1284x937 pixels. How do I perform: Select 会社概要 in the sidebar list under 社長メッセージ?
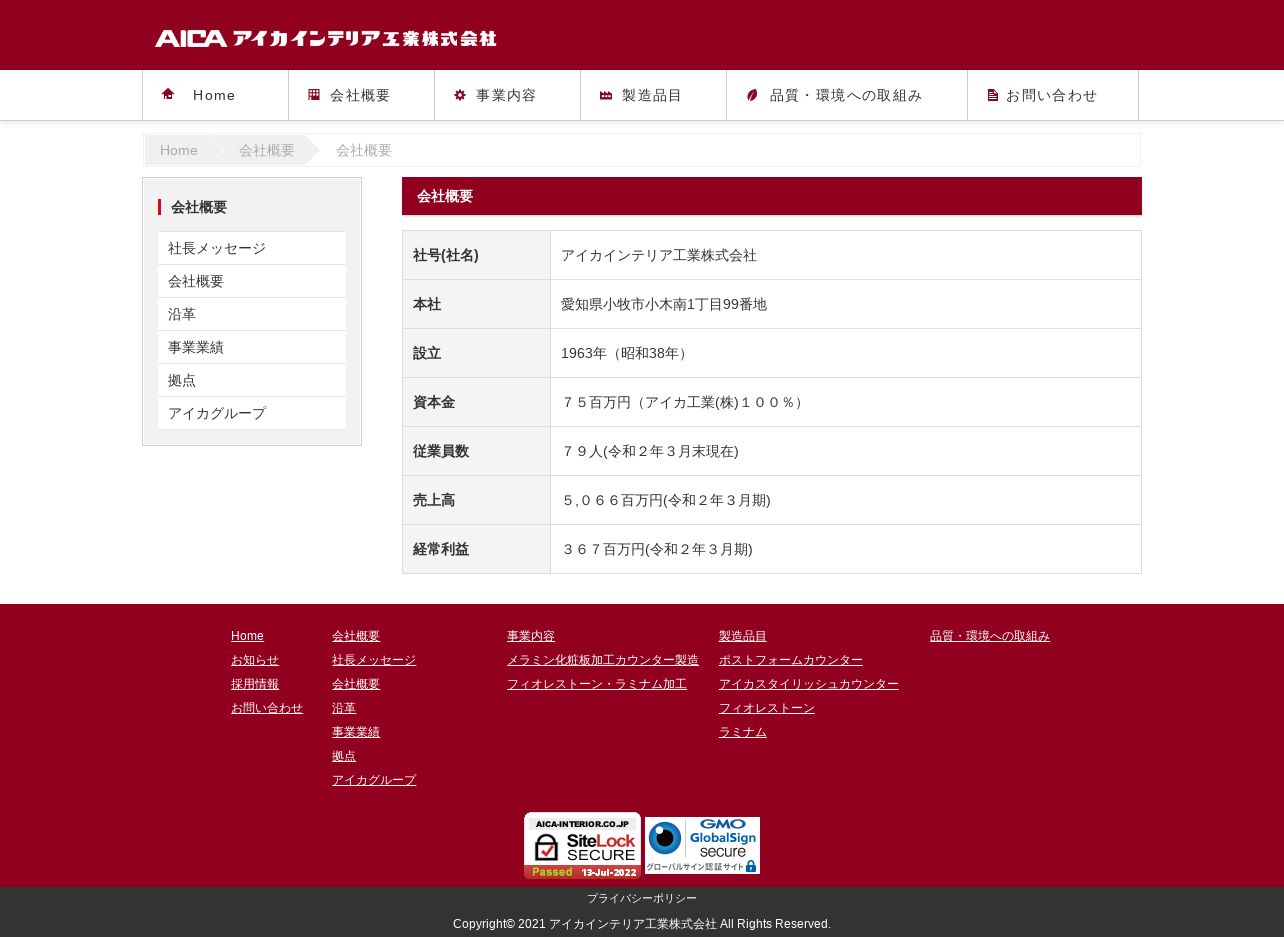pyautogui.click(x=252, y=281)
